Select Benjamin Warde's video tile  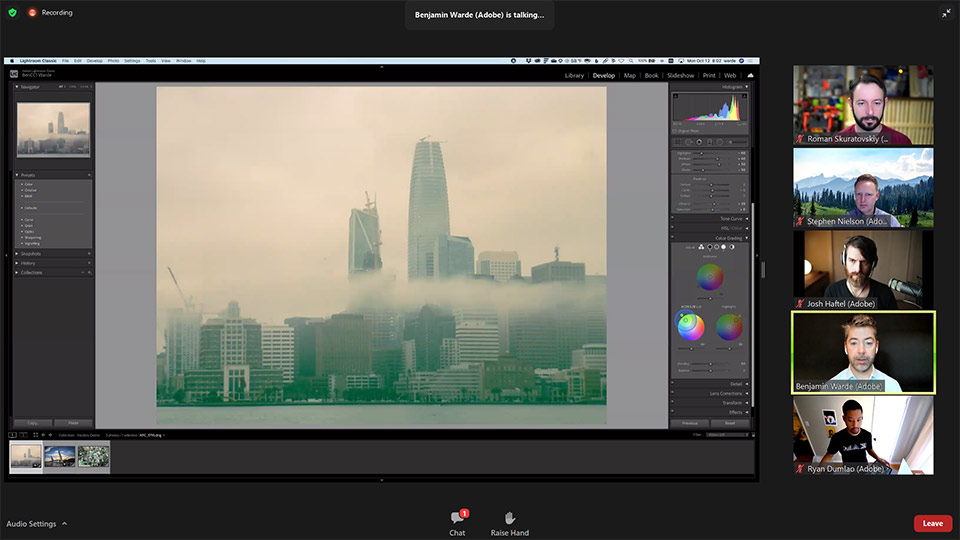click(x=863, y=353)
